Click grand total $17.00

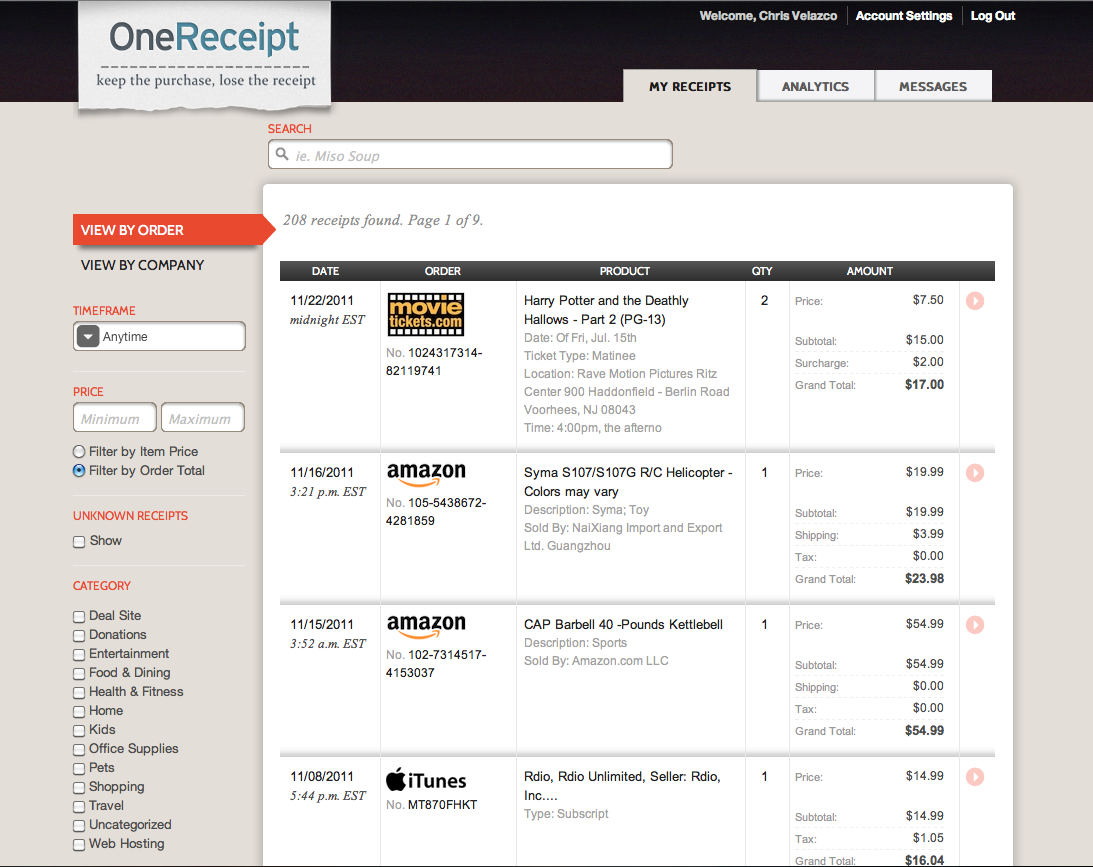(924, 385)
